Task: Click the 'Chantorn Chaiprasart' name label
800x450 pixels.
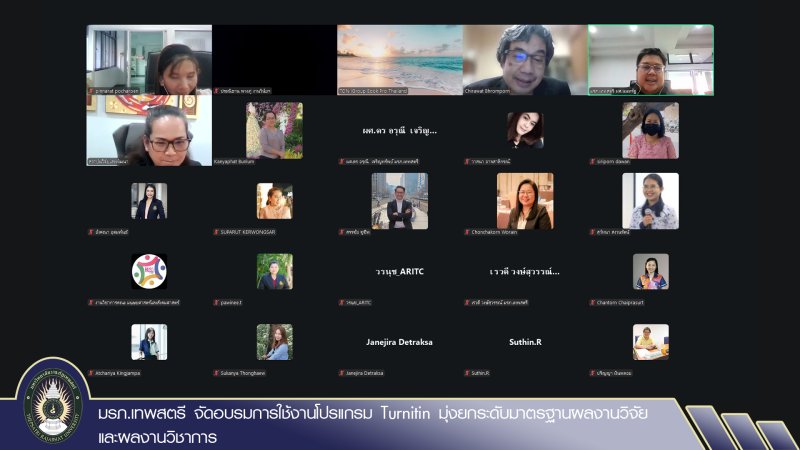Action: 620,302
